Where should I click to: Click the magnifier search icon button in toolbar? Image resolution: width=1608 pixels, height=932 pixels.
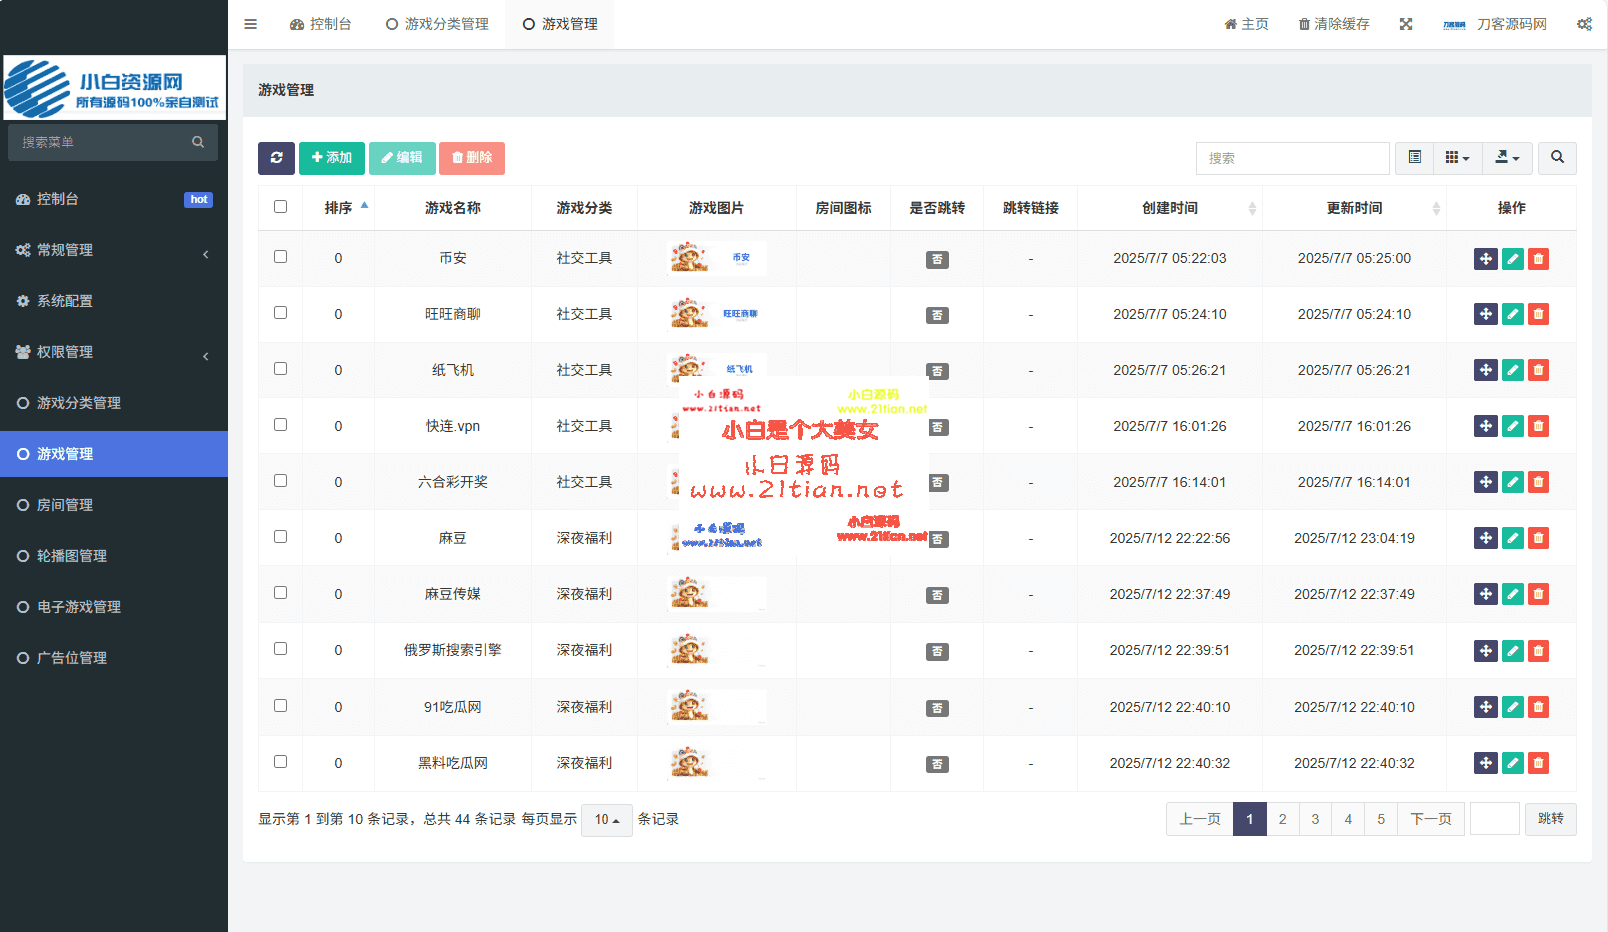pos(1557,158)
